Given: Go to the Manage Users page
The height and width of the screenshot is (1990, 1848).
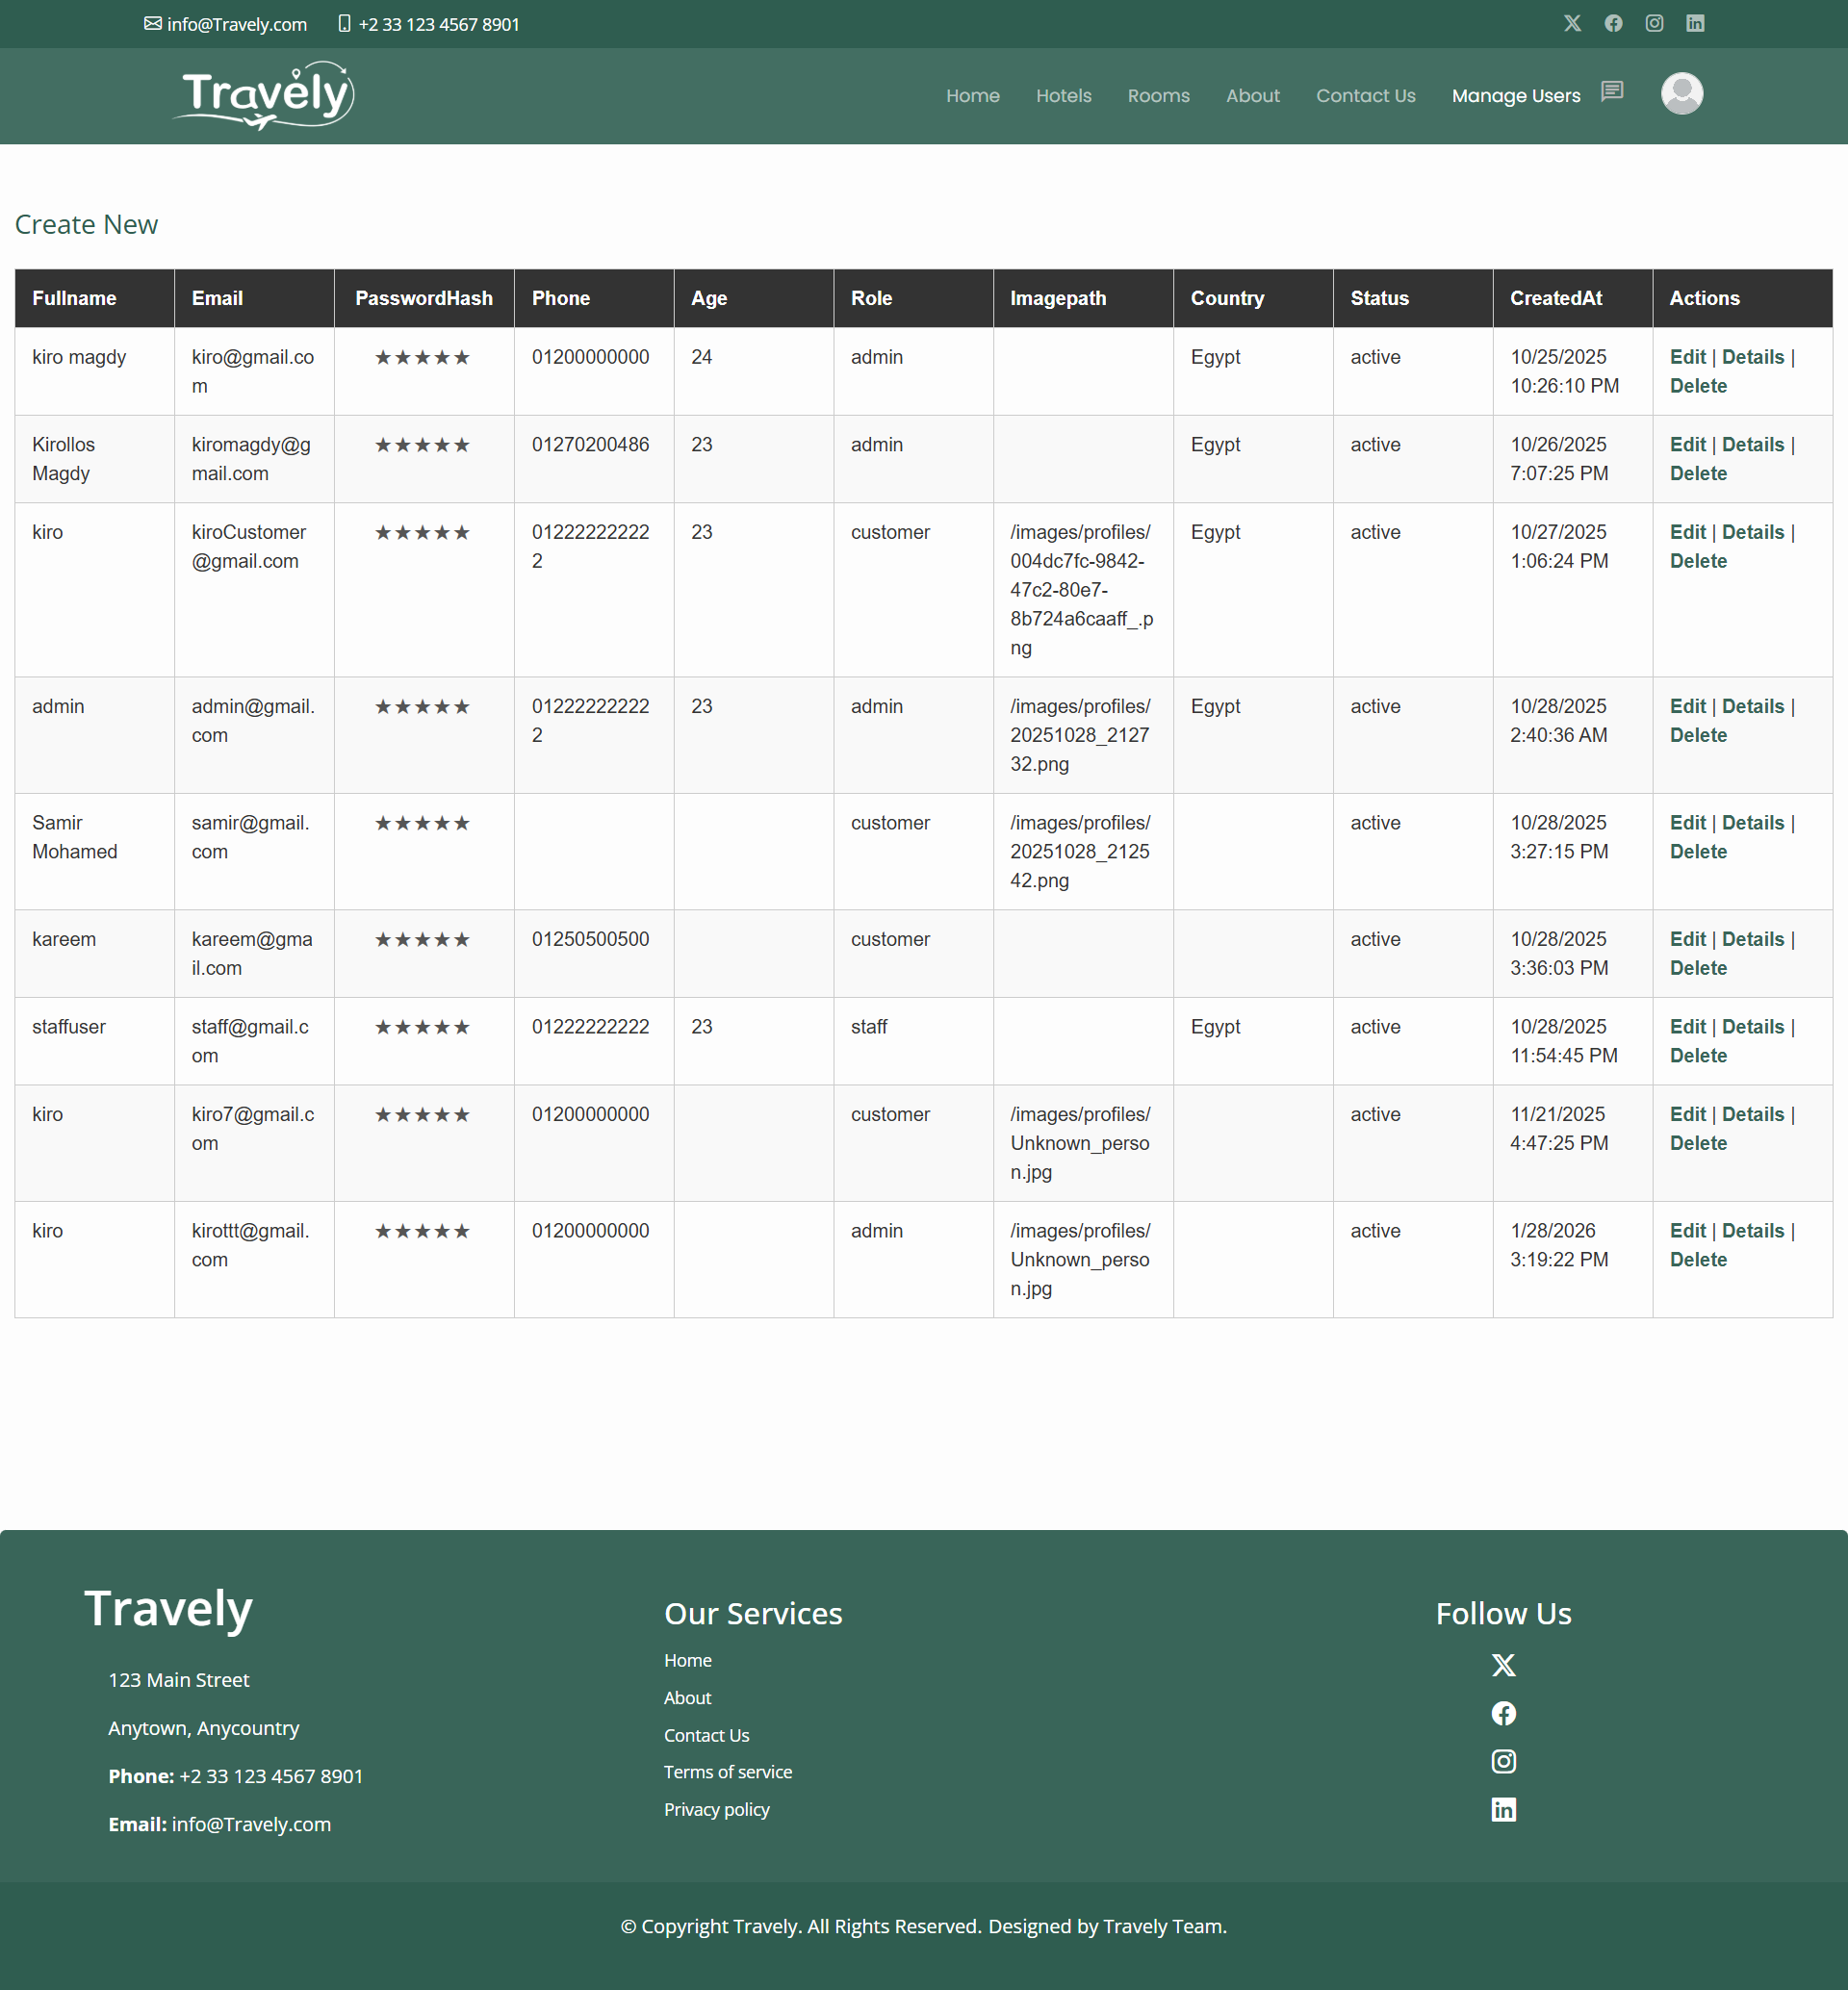Looking at the screenshot, I should pos(1515,96).
